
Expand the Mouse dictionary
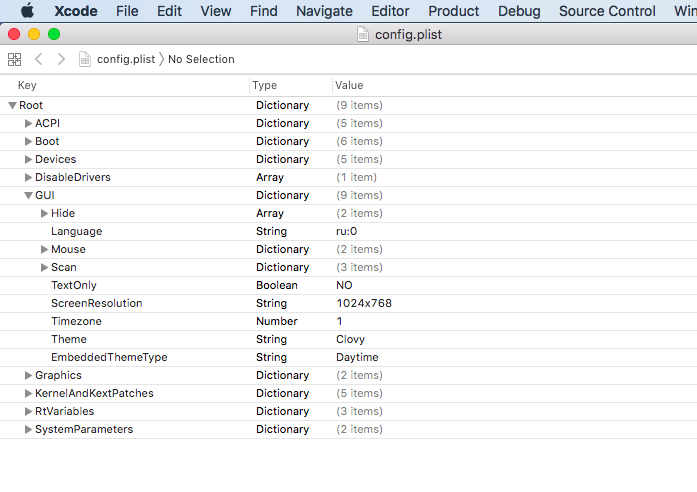44,249
